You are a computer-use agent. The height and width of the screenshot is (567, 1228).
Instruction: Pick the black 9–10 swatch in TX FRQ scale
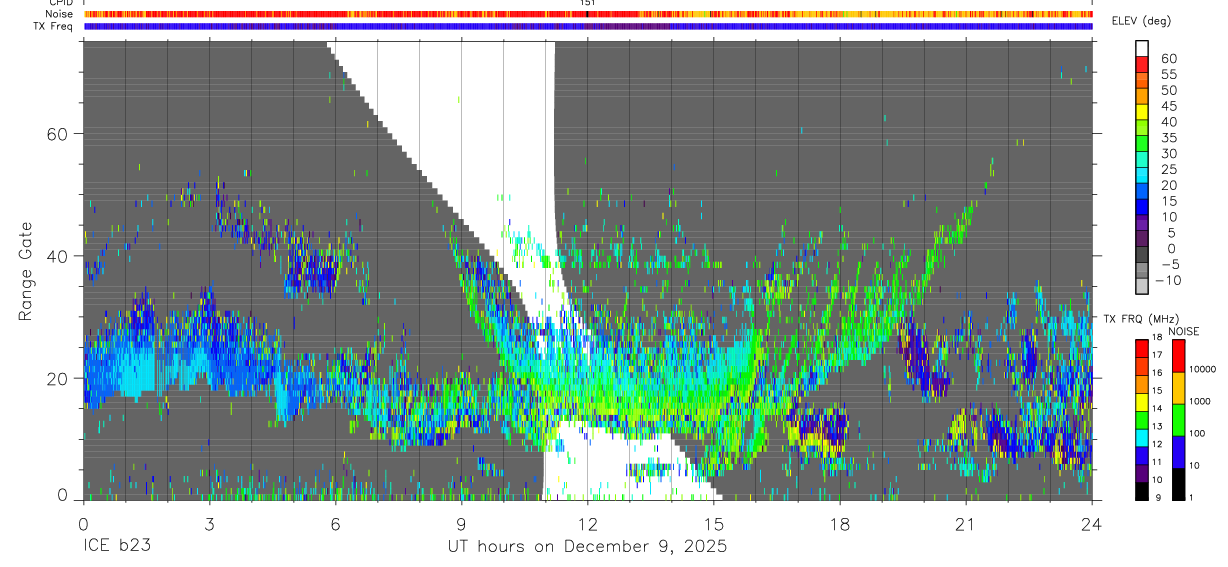point(1142,491)
